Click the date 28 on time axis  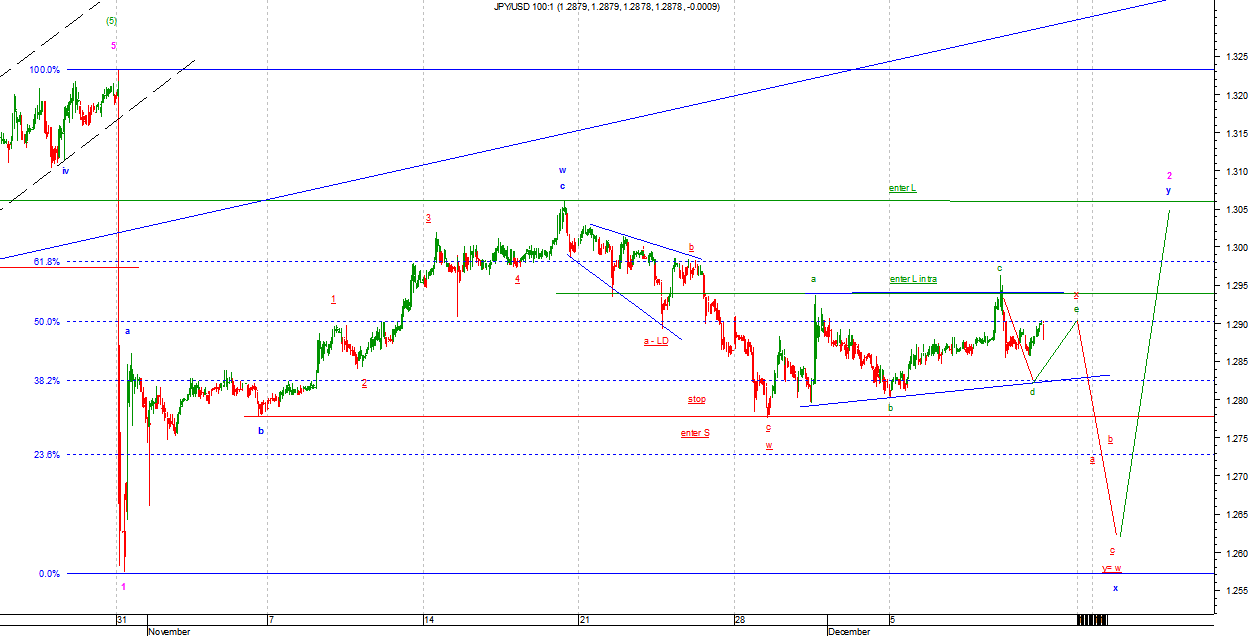[740, 620]
